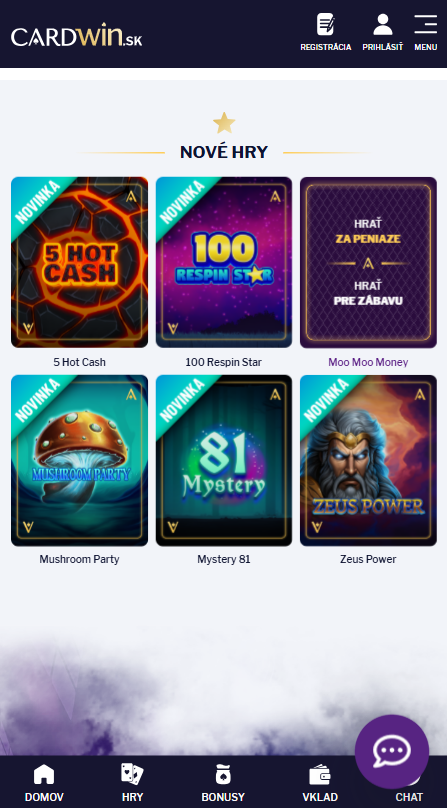The width and height of the screenshot is (447, 808).
Task: Open the Bonusy bag icon
Action: pos(223,774)
